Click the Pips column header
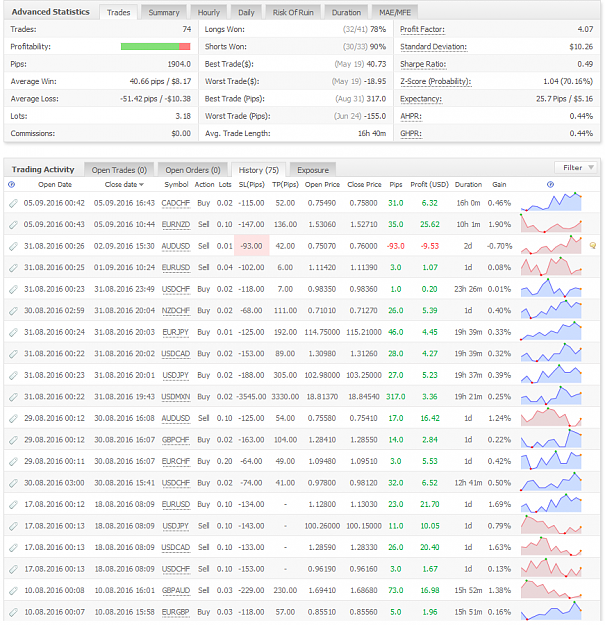605x625 pixels. tap(395, 185)
